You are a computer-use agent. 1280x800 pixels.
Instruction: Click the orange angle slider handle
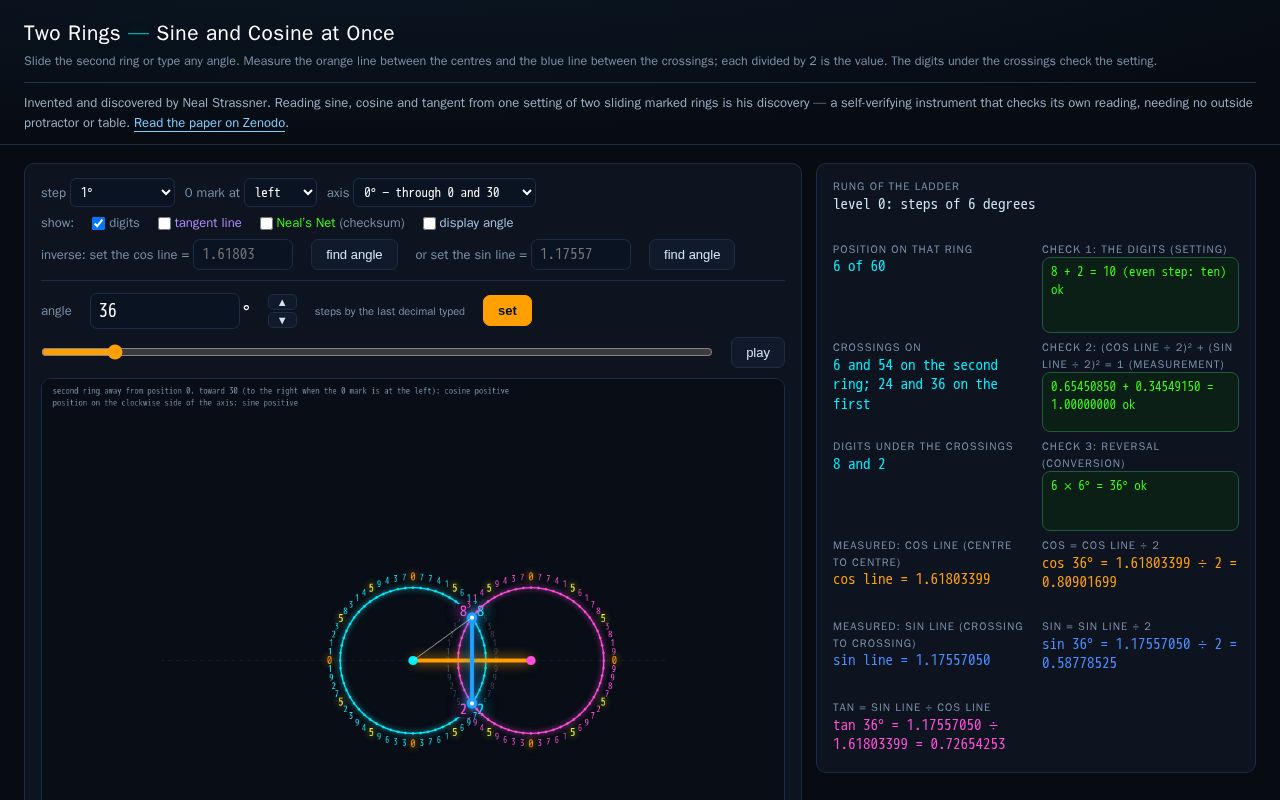coord(115,352)
